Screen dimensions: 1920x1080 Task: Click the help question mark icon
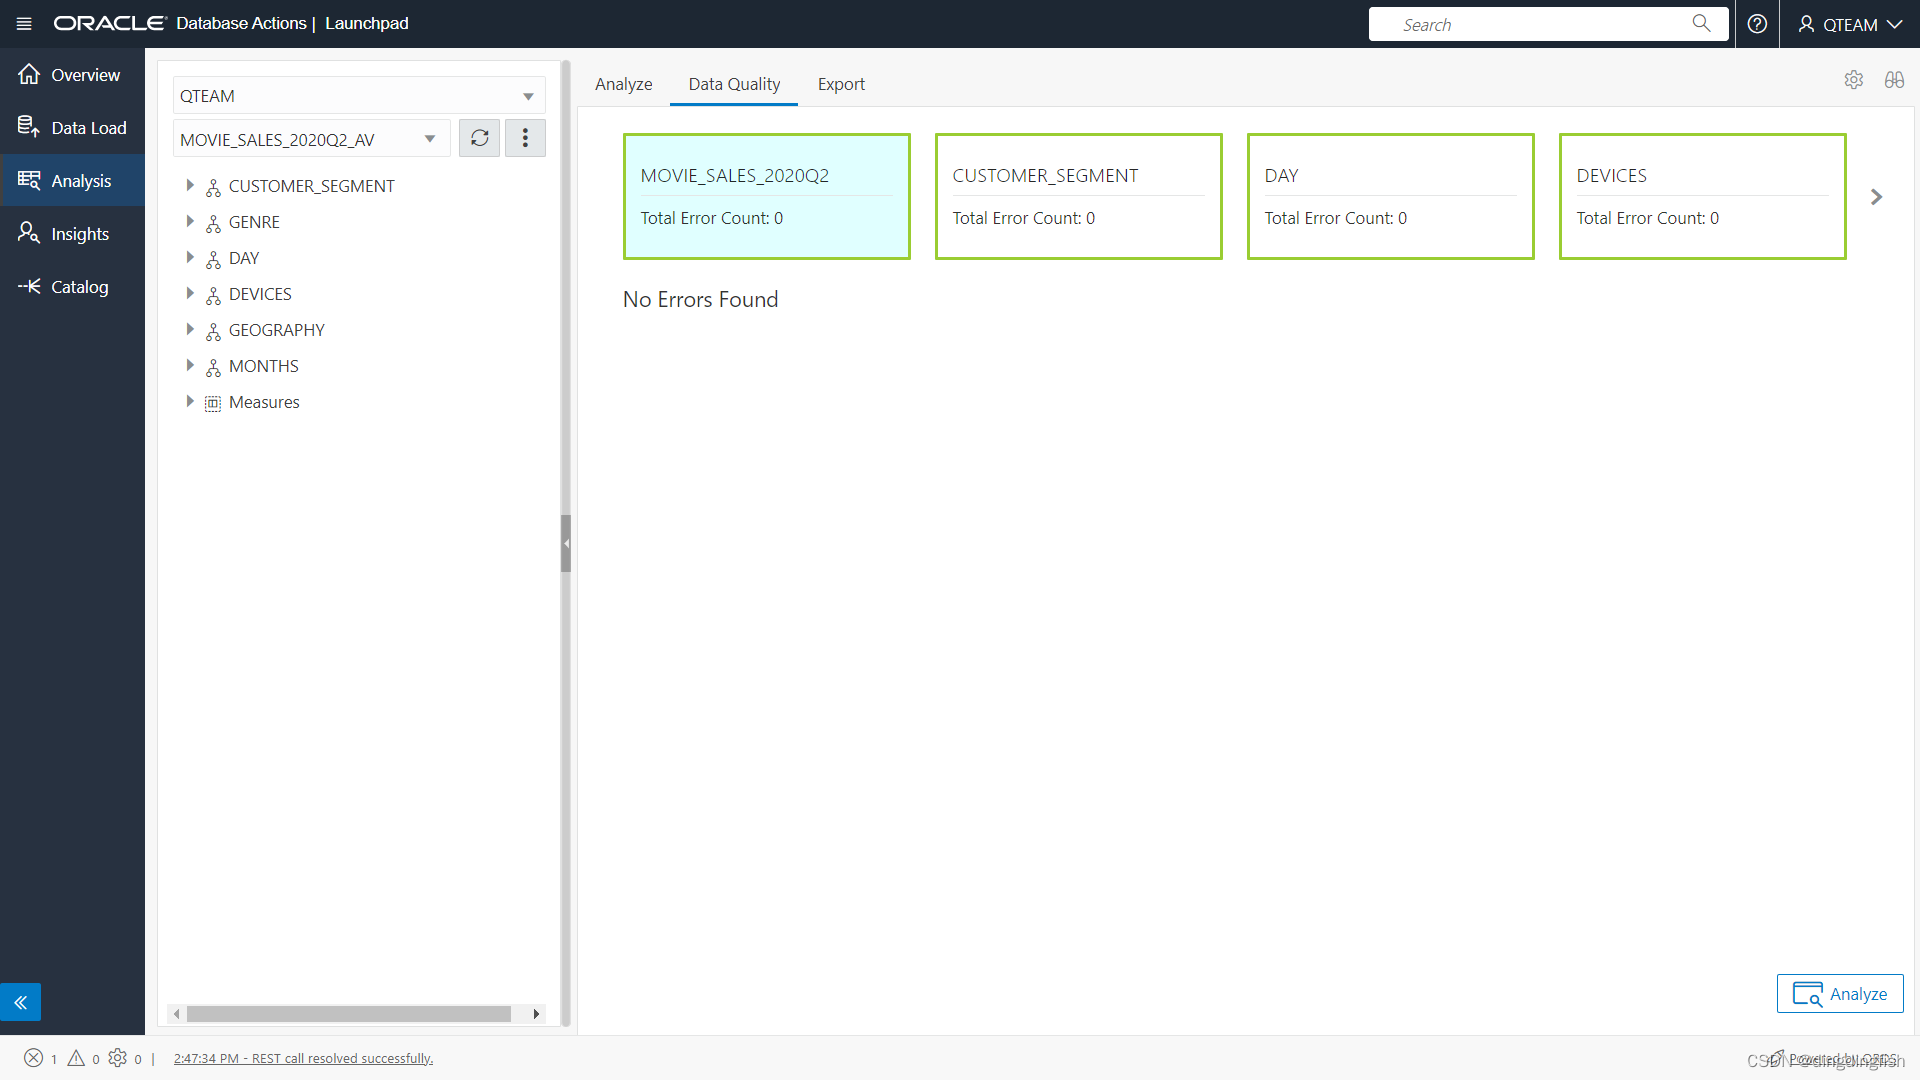(x=1757, y=23)
